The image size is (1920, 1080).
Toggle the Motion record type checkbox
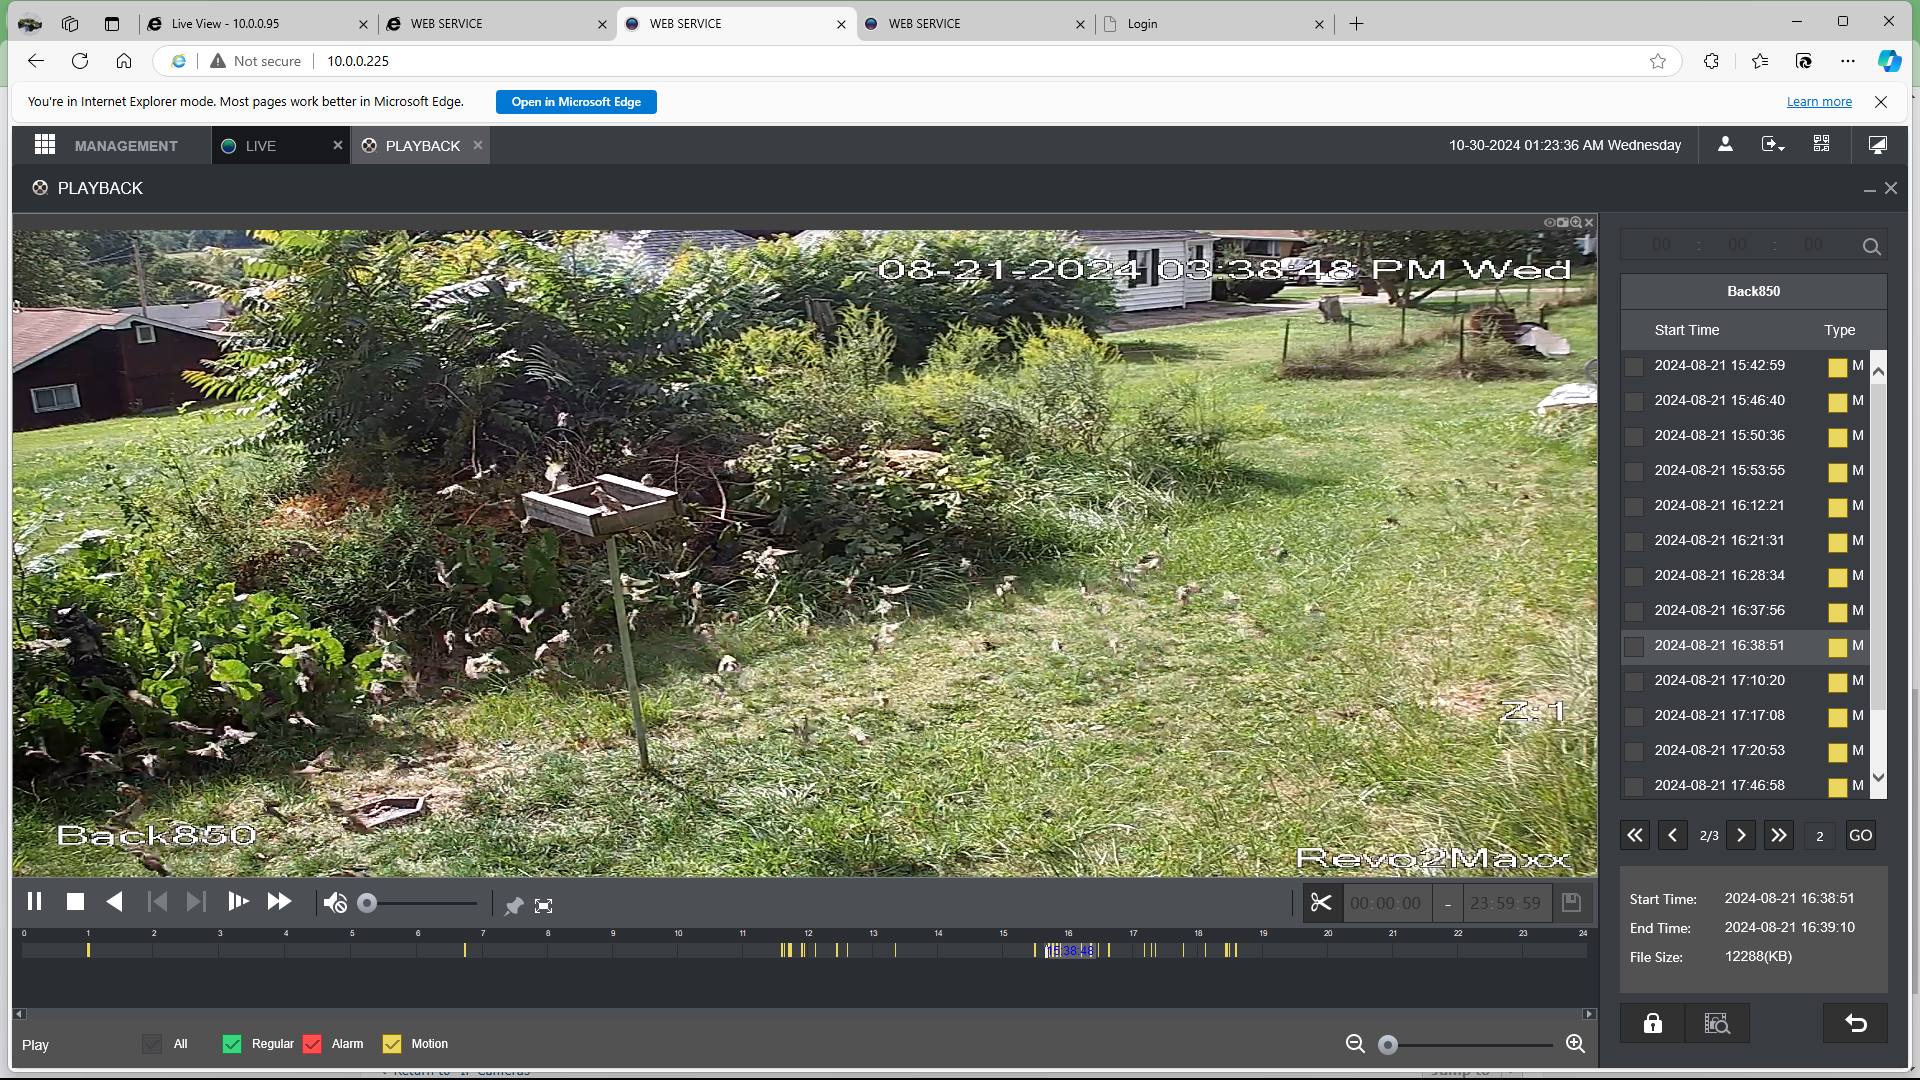coord(392,1044)
